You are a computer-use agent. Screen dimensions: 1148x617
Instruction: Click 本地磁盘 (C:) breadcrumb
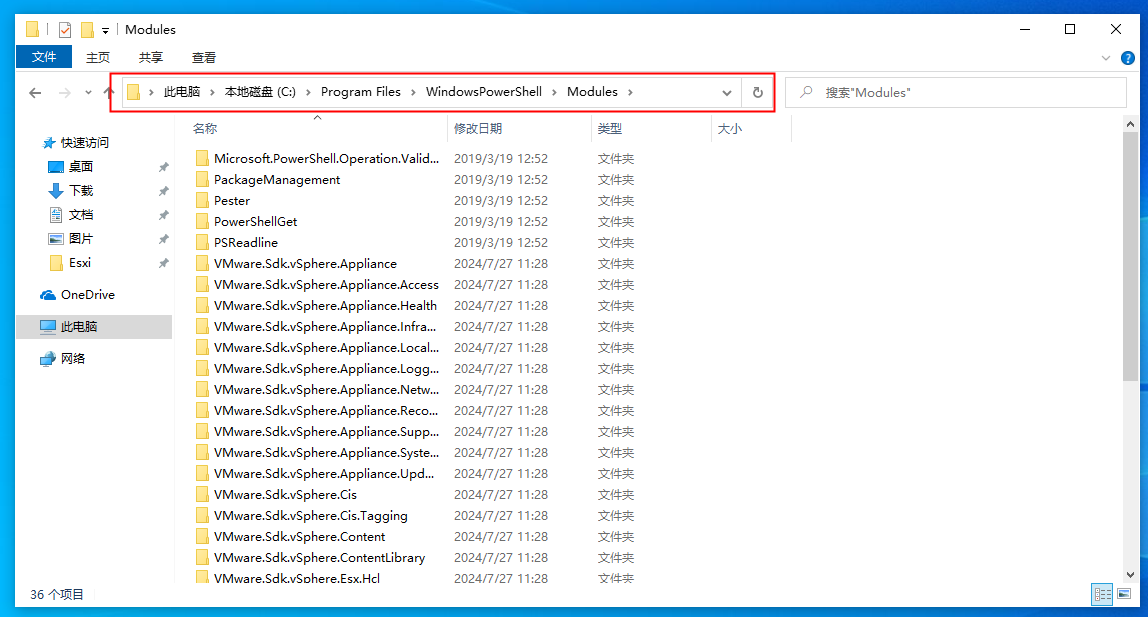click(x=260, y=91)
